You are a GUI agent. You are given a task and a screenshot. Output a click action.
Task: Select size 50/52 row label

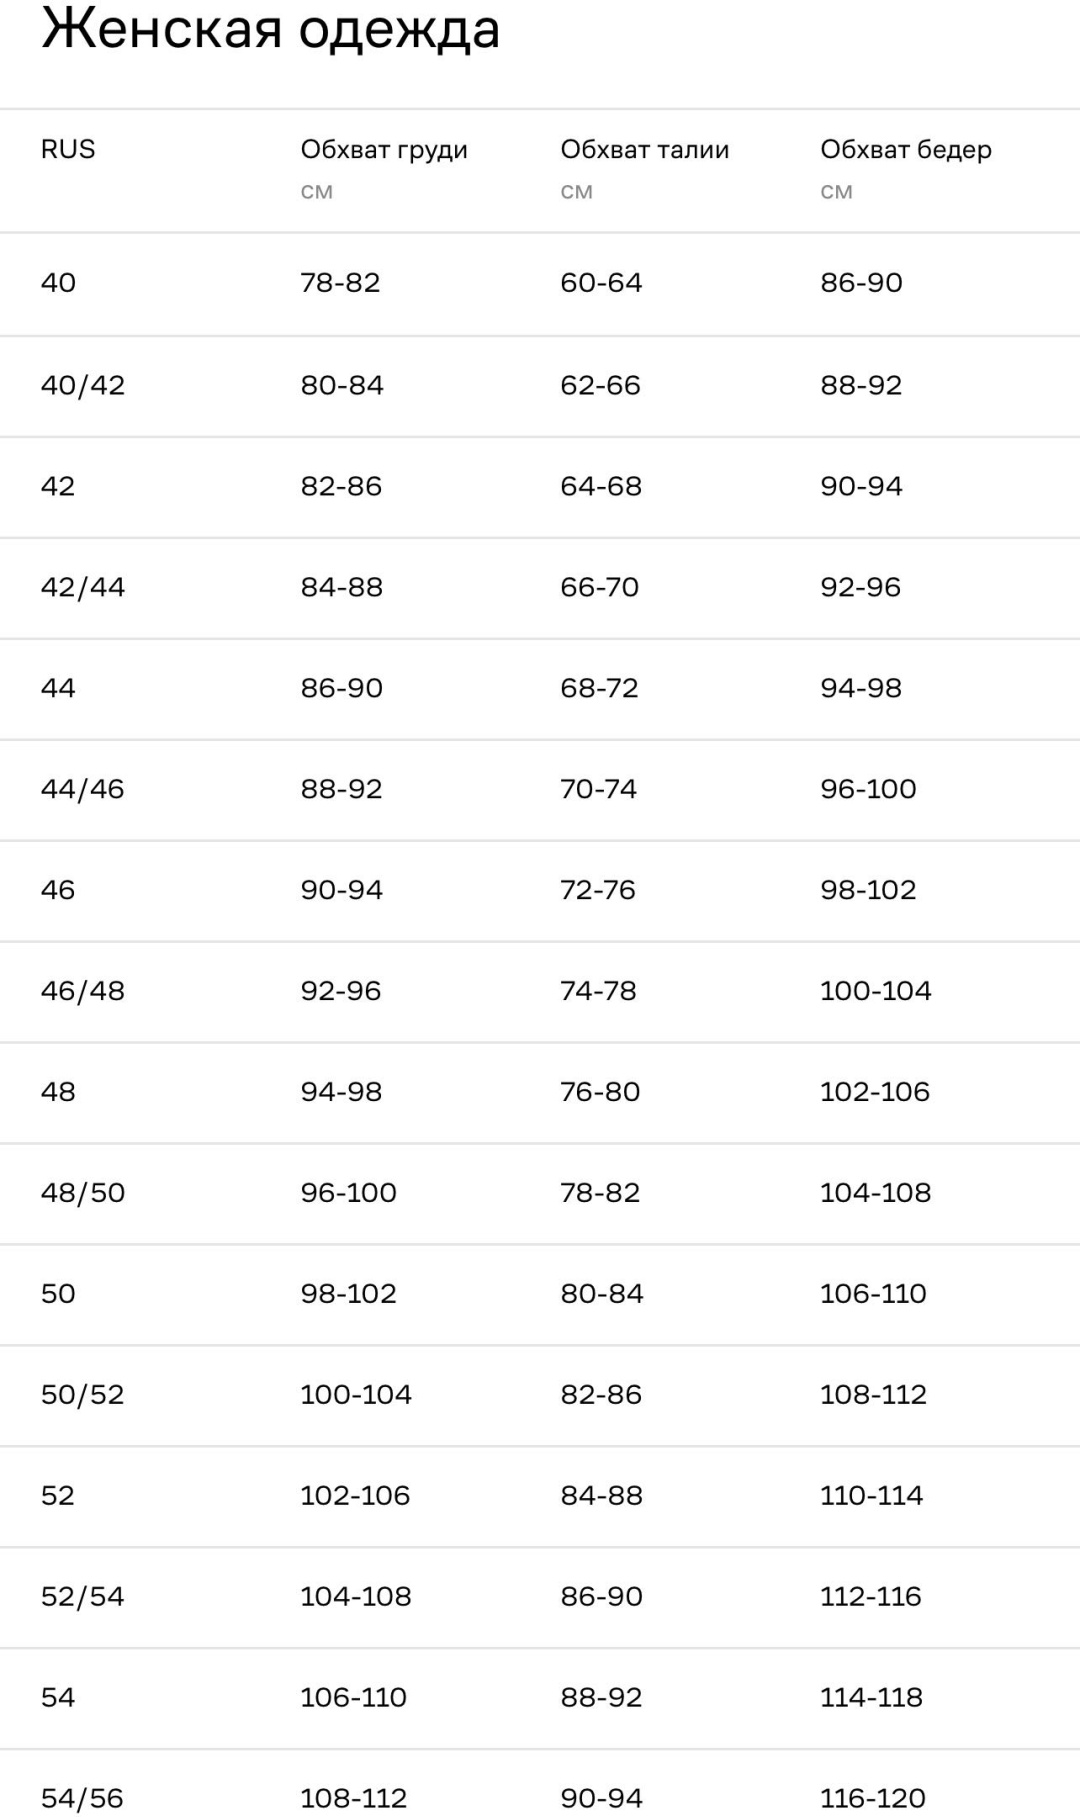[83, 1395]
